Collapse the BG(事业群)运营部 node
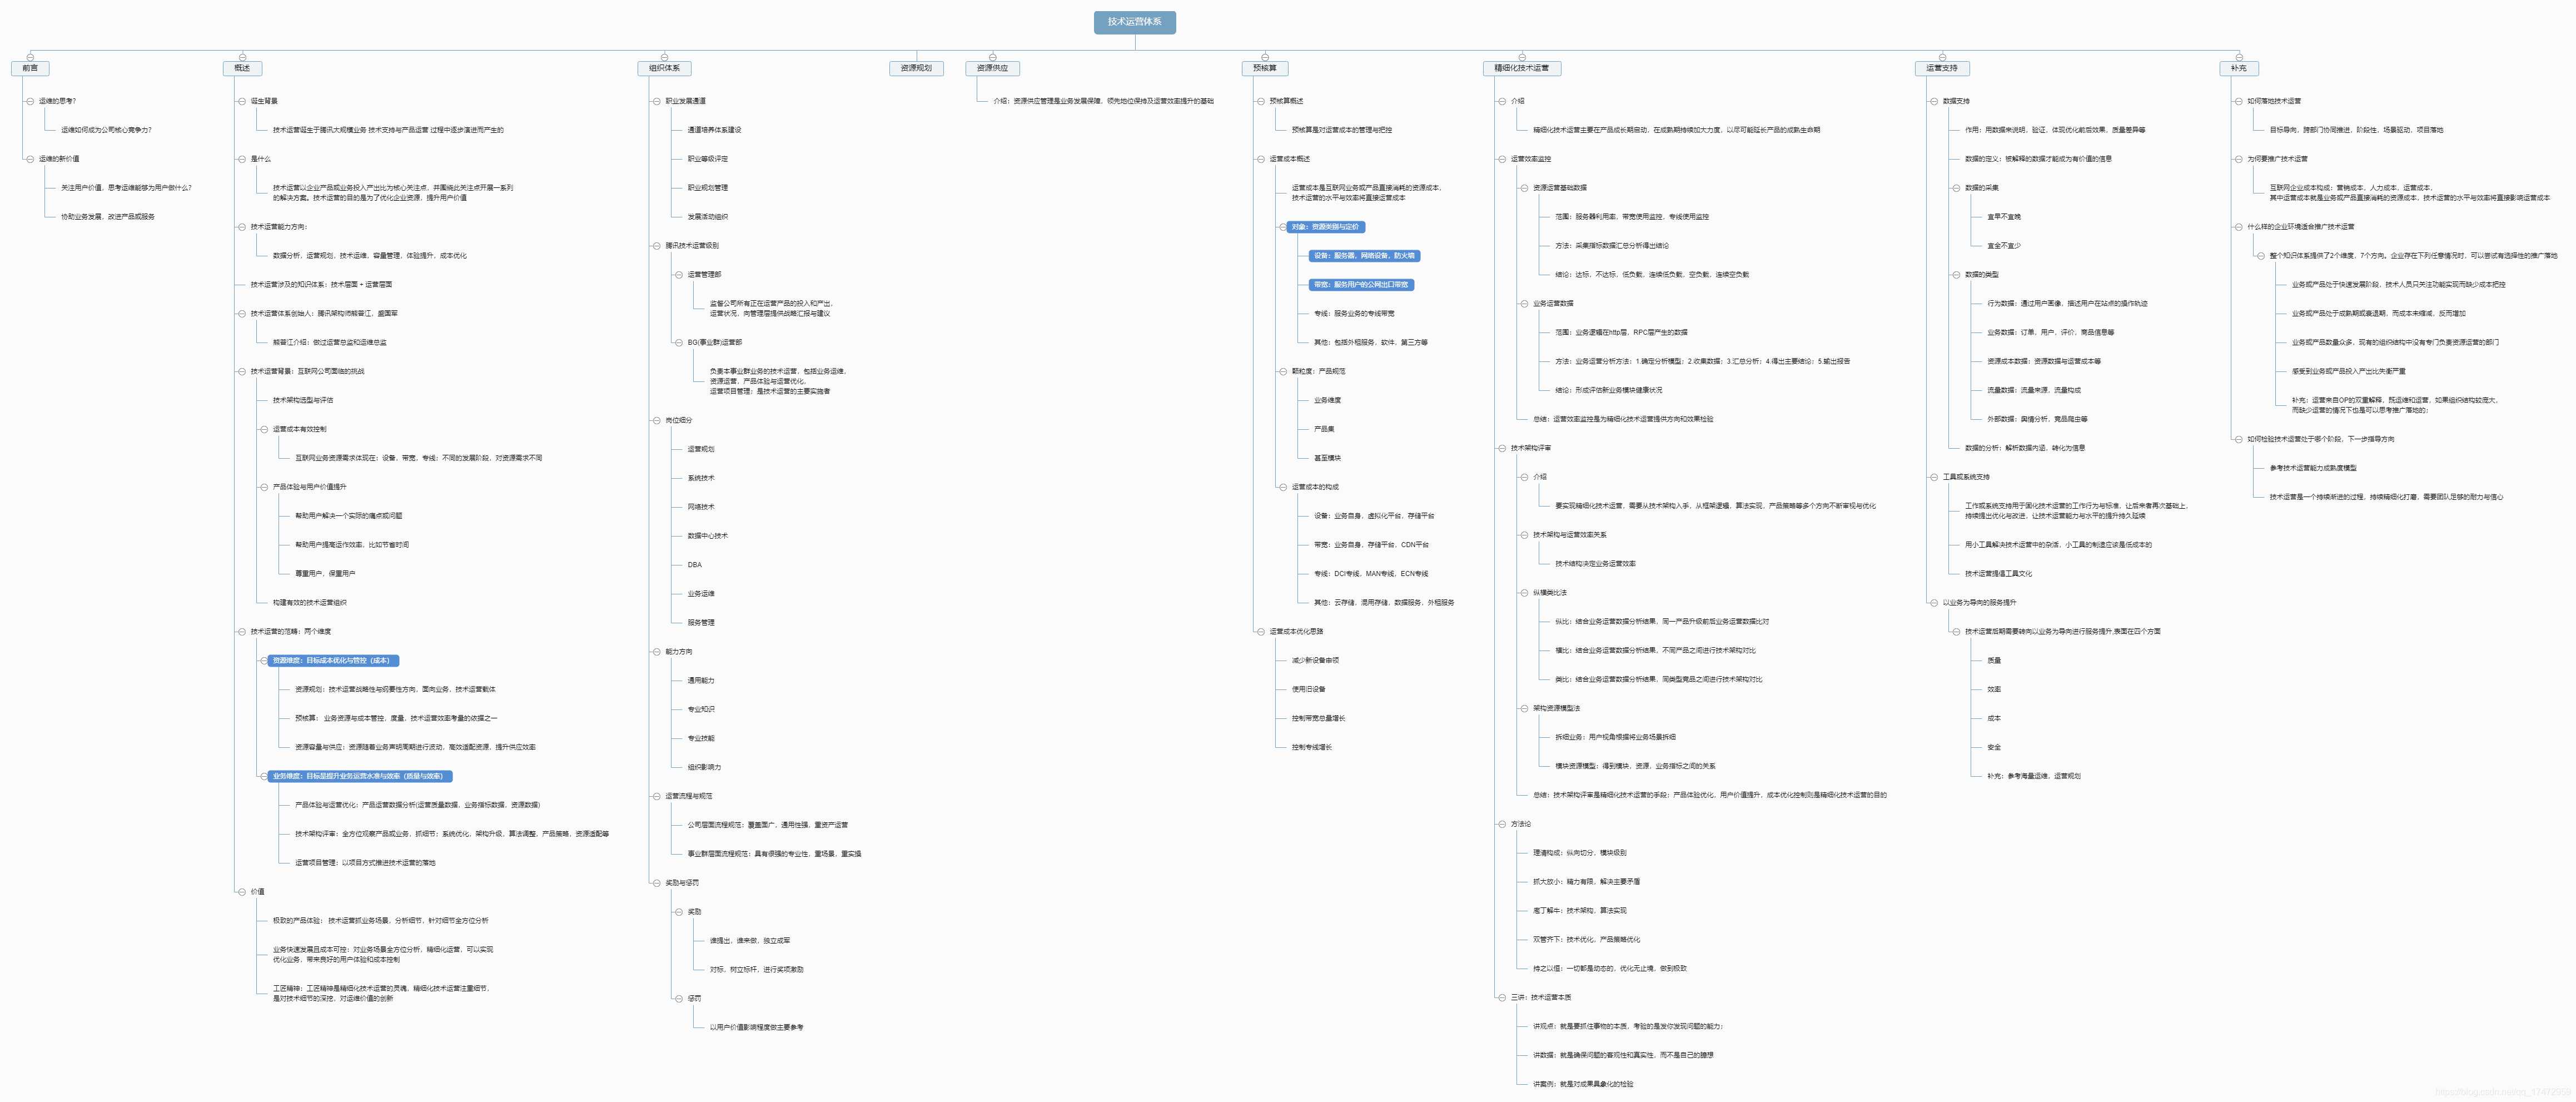This screenshot has width=2576, height=1102. click(x=679, y=342)
